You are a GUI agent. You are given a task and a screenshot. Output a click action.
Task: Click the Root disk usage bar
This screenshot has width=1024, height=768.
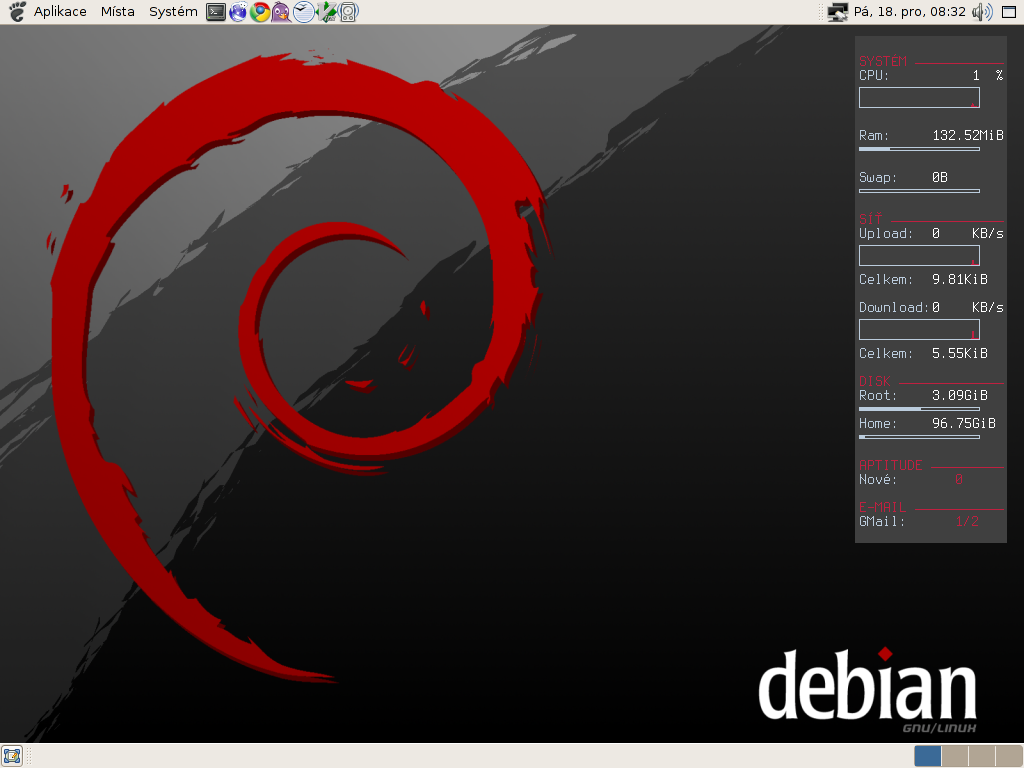tap(919, 409)
